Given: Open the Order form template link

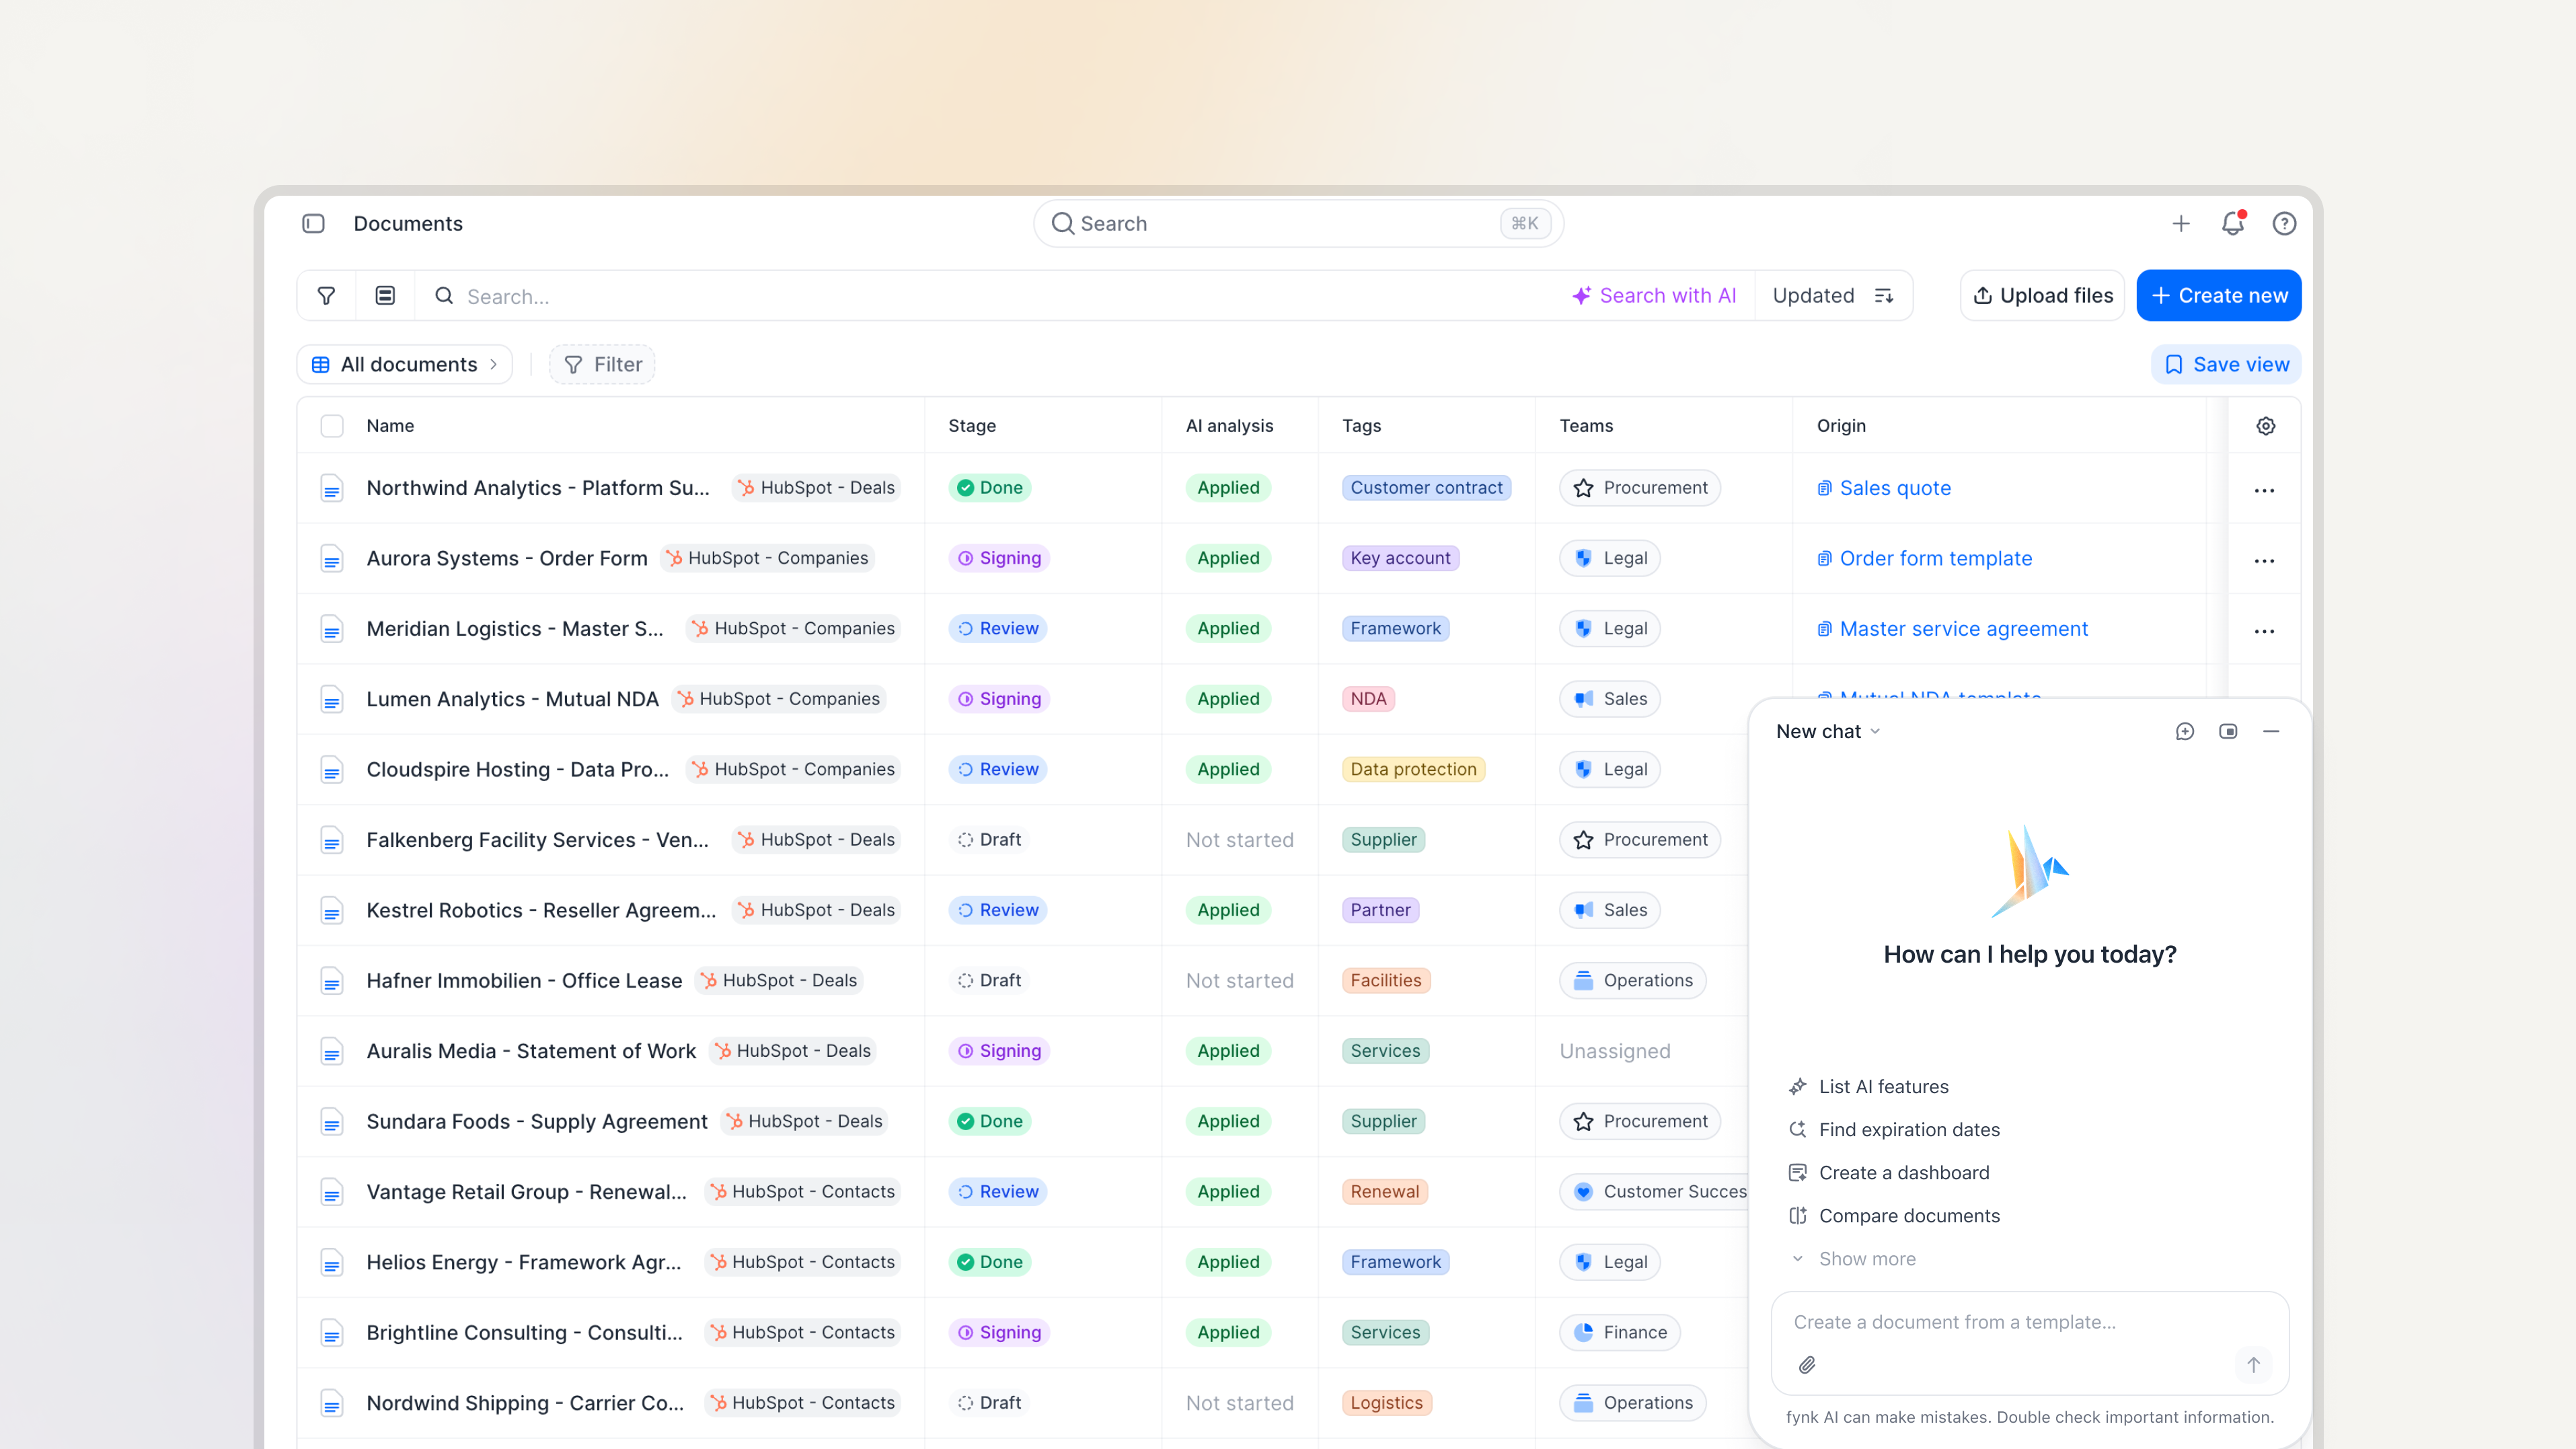Looking at the screenshot, I should [x=1925, y=558].
